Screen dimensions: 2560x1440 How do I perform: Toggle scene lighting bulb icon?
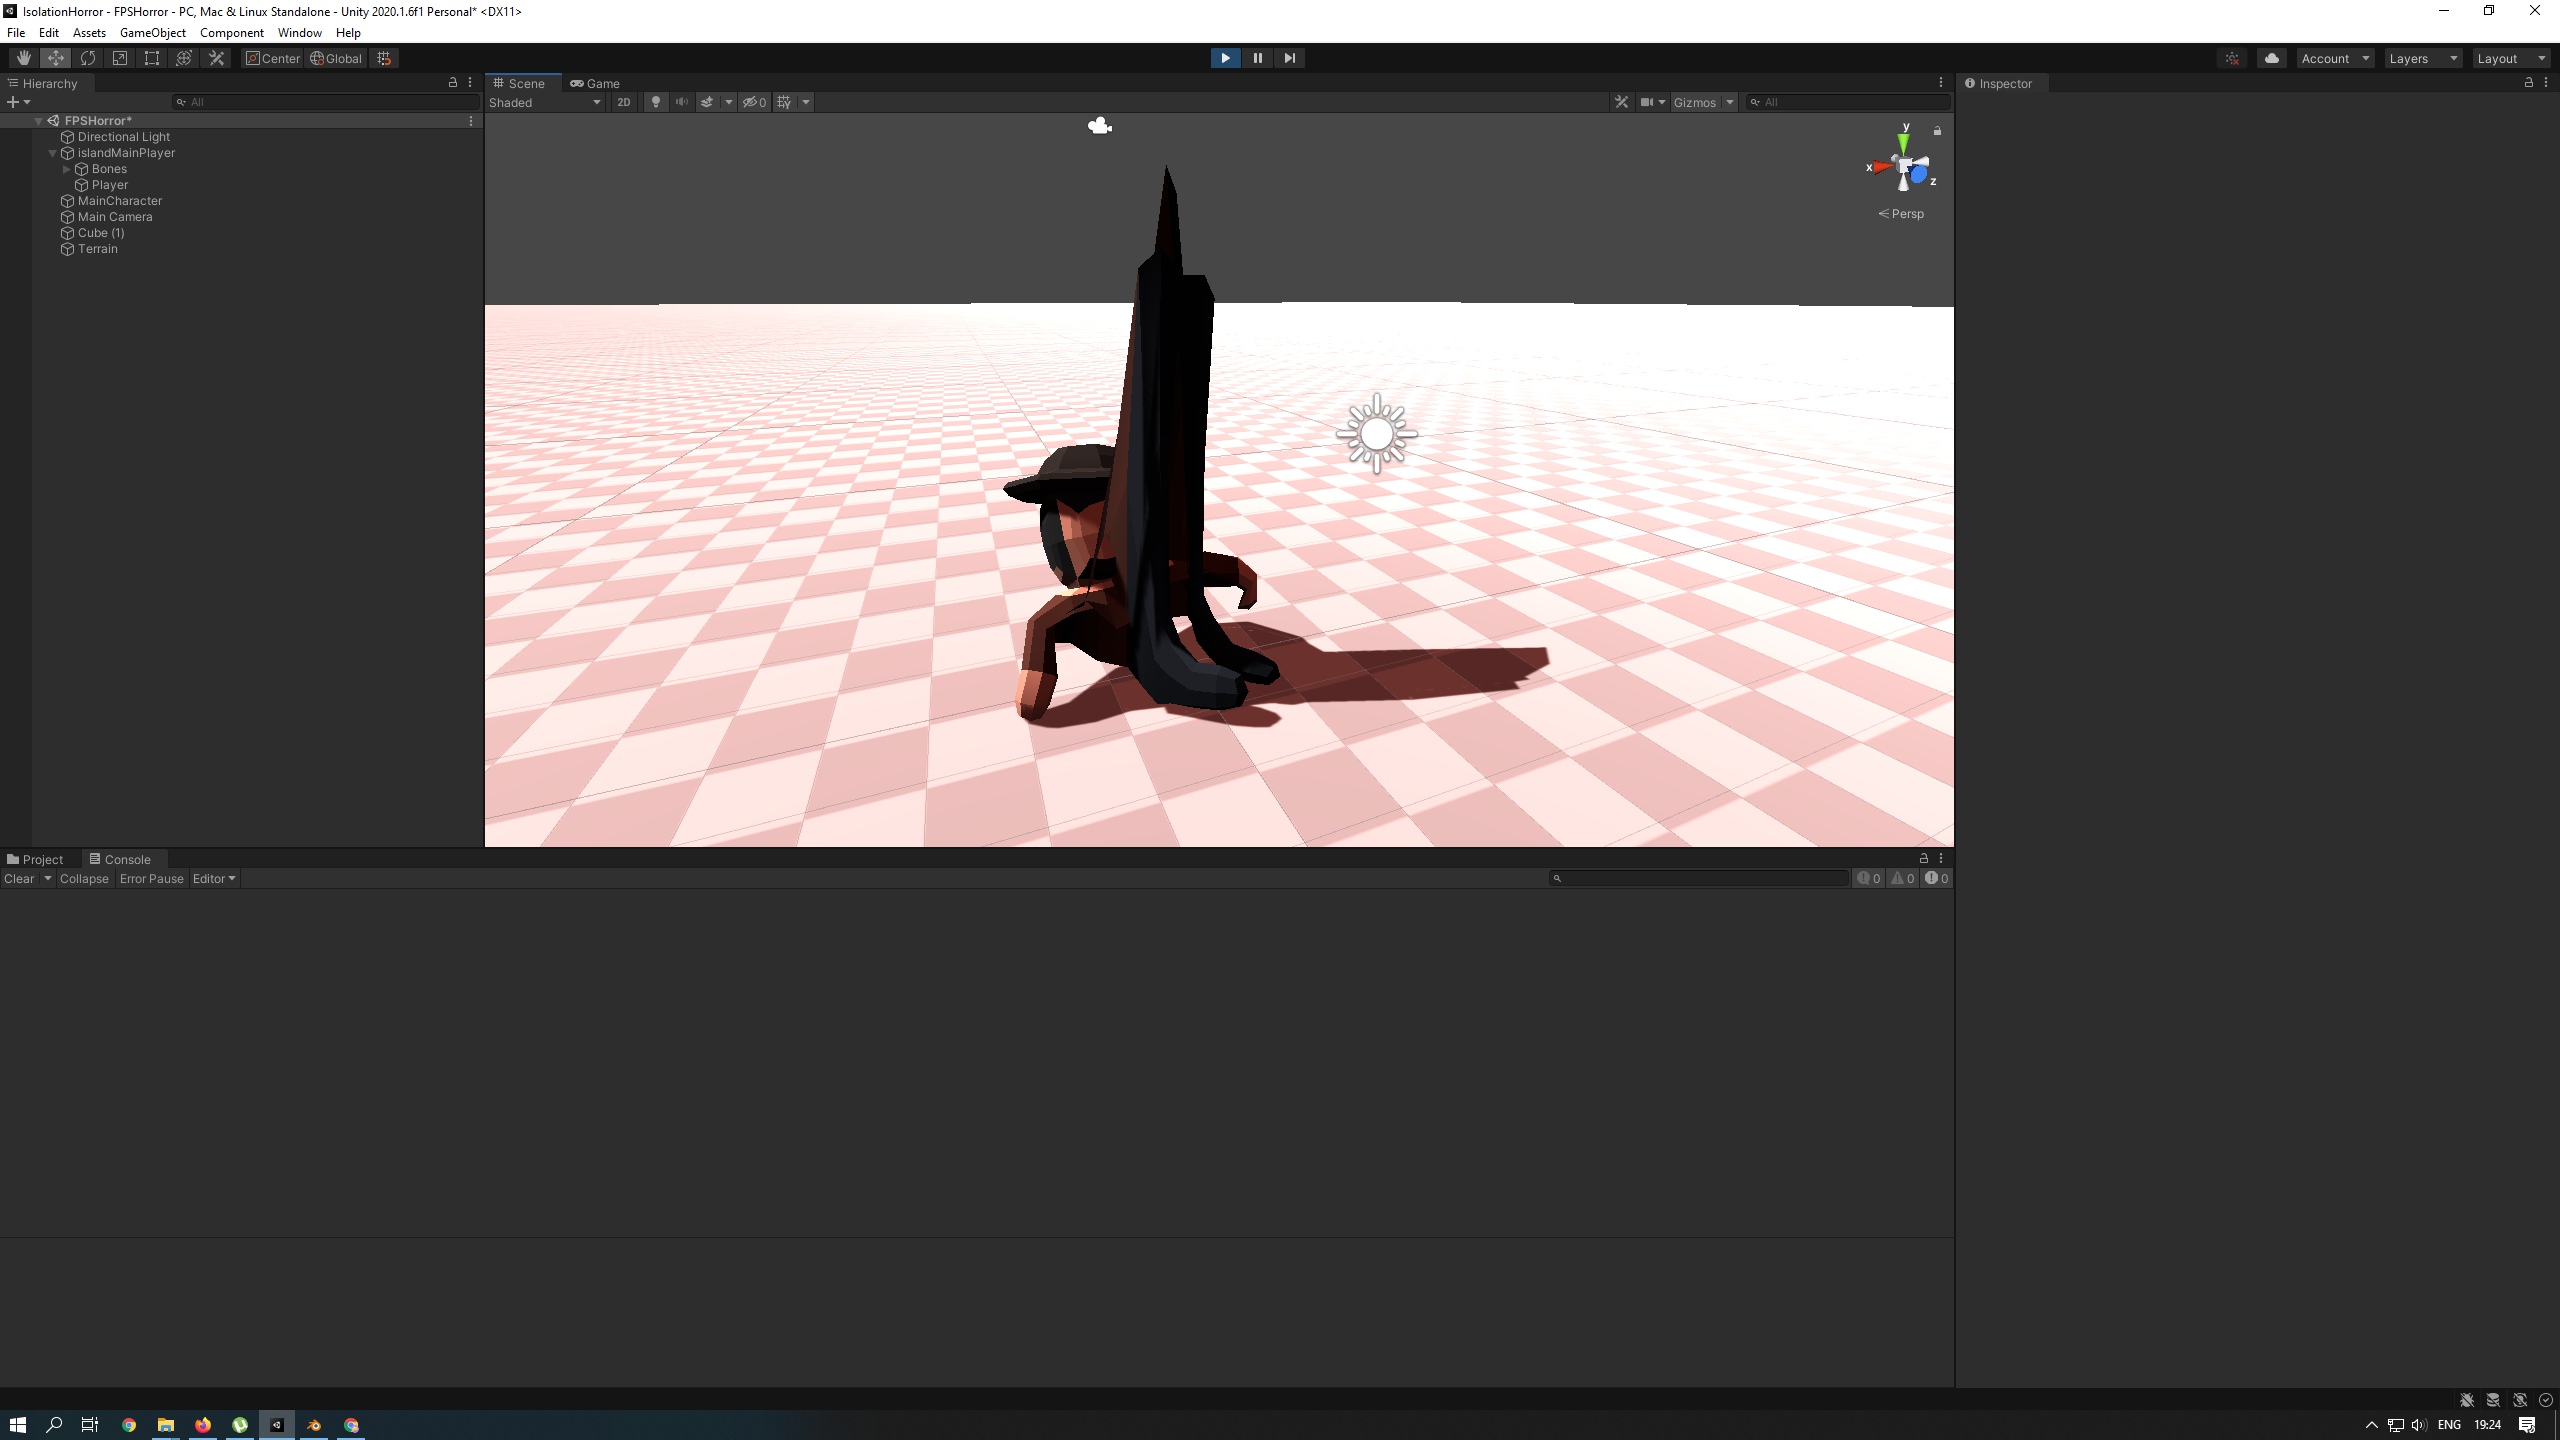coord(655,102)
